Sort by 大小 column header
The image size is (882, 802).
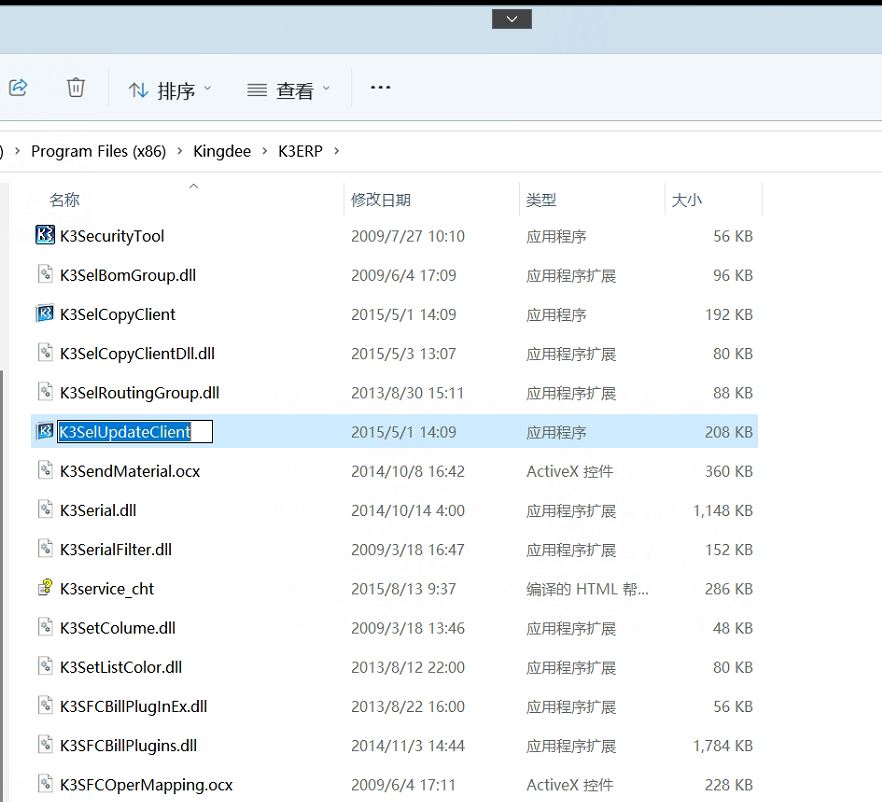[687, 200]
